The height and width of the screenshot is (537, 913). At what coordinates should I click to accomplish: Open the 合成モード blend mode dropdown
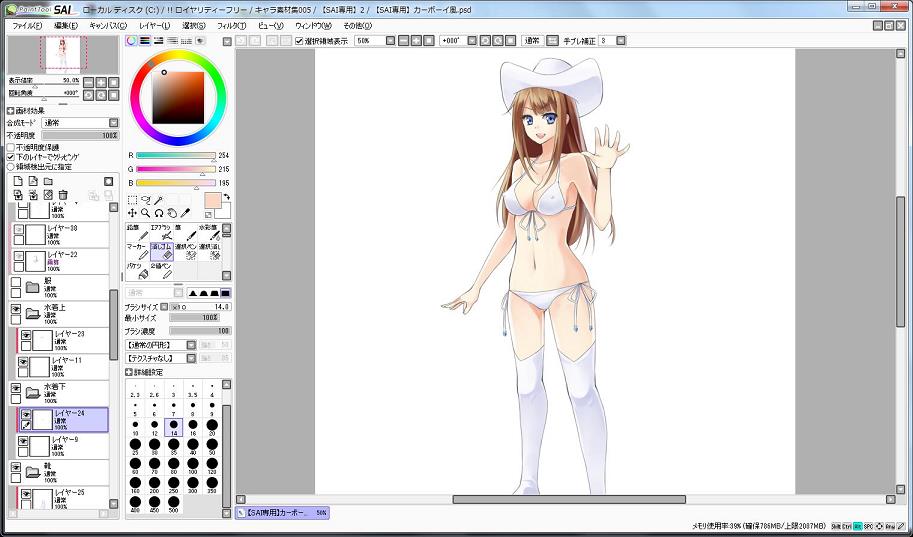click(78, 123)
